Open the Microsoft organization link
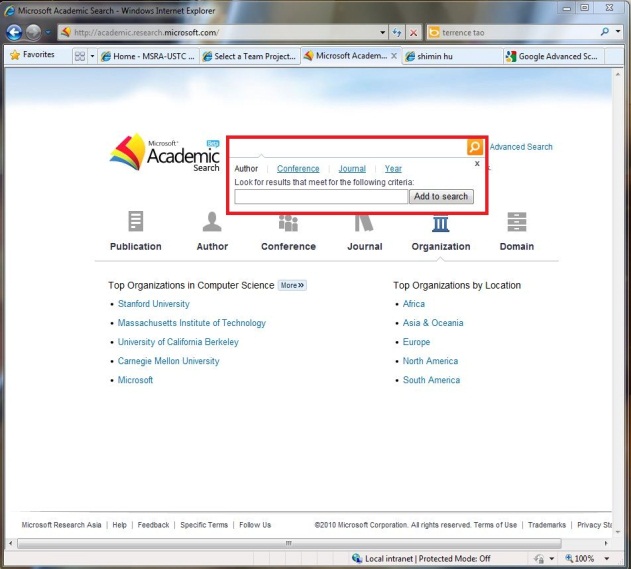This screenshot has width=631, height=569. point(135,380)
